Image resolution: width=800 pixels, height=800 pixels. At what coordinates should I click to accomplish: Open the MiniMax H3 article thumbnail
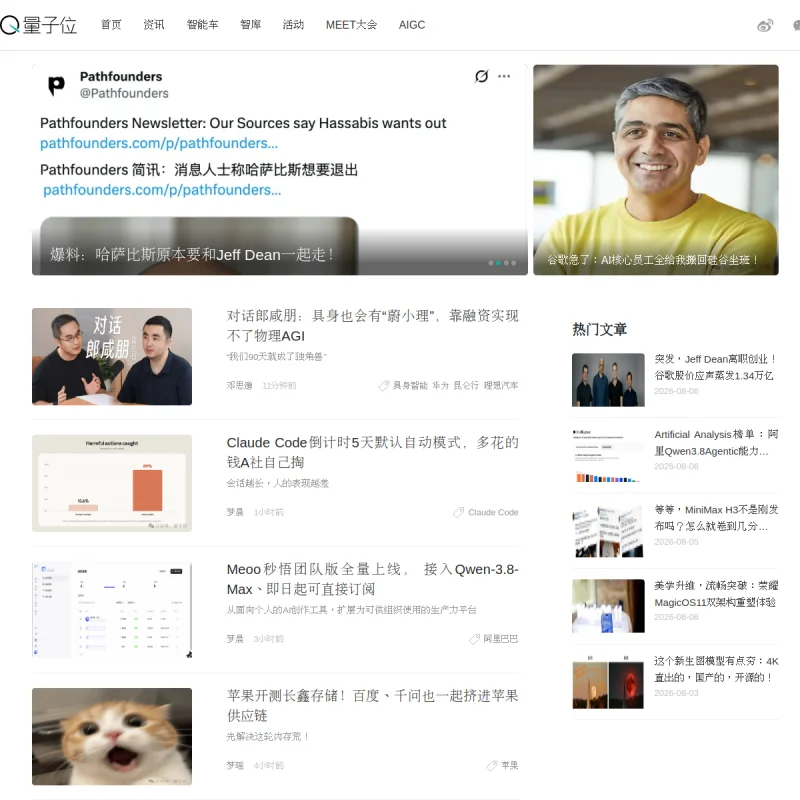[608, 531]
